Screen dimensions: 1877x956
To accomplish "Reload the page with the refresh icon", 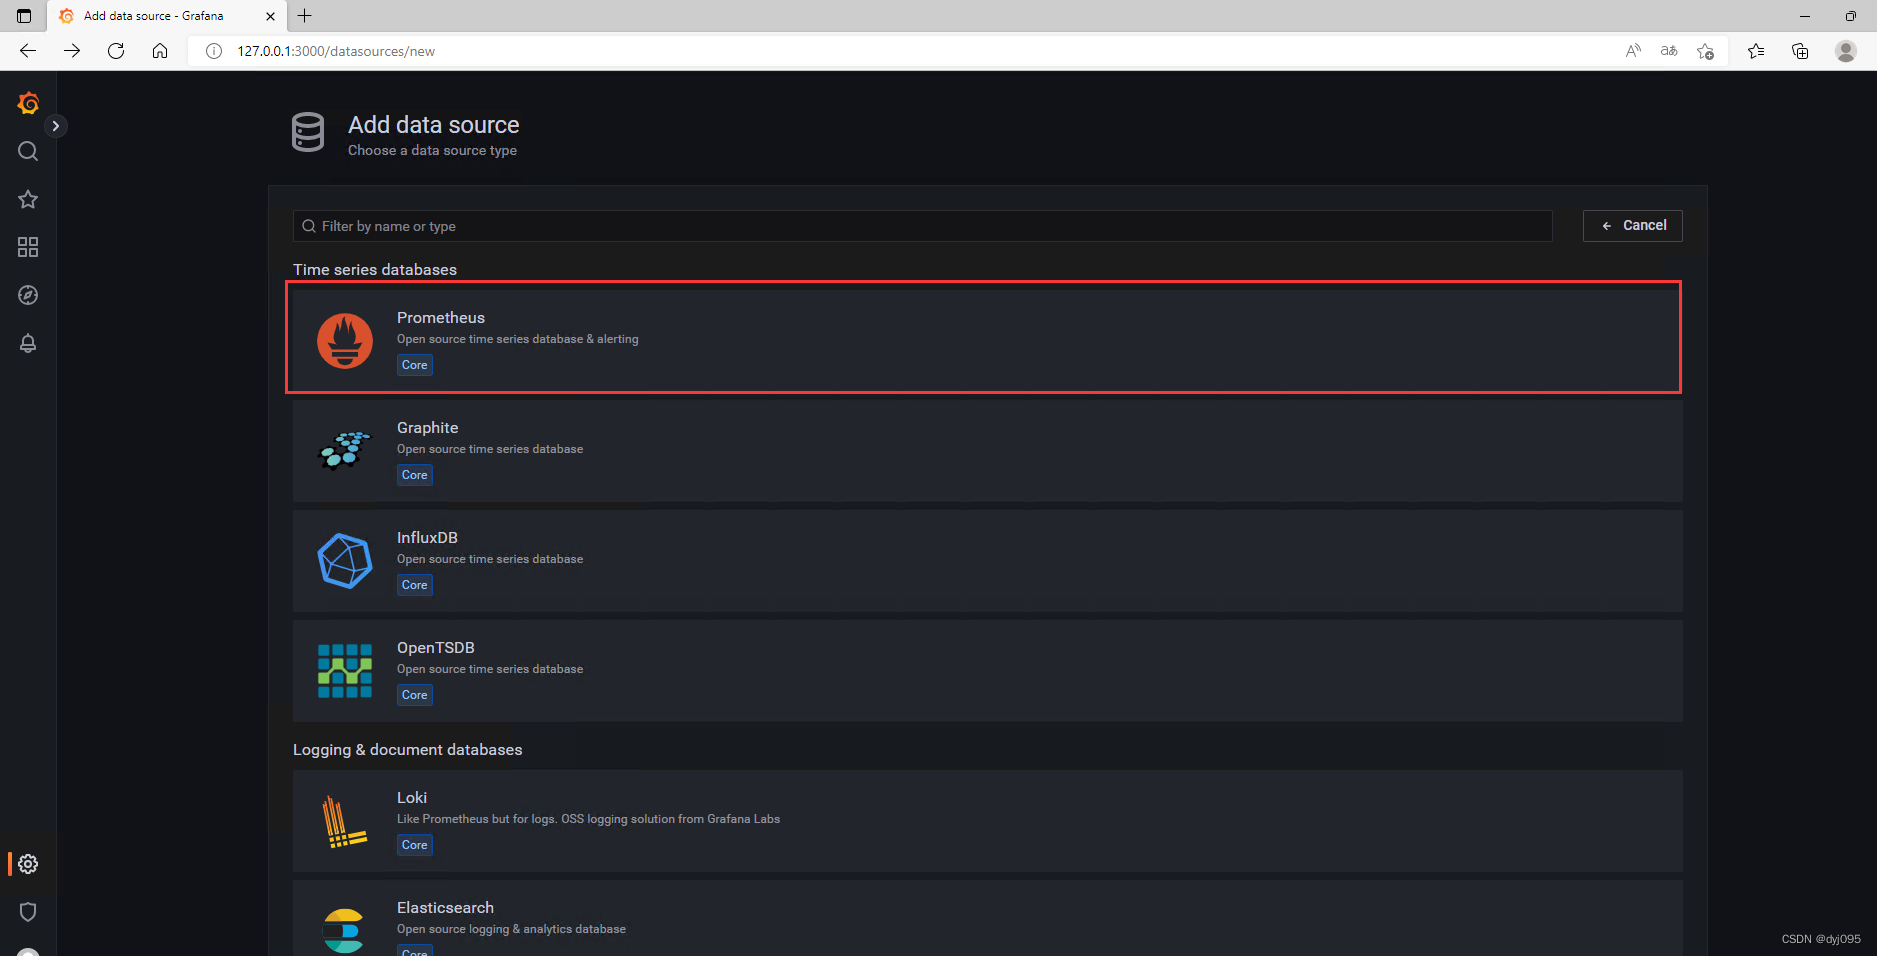I will point(116,51).
